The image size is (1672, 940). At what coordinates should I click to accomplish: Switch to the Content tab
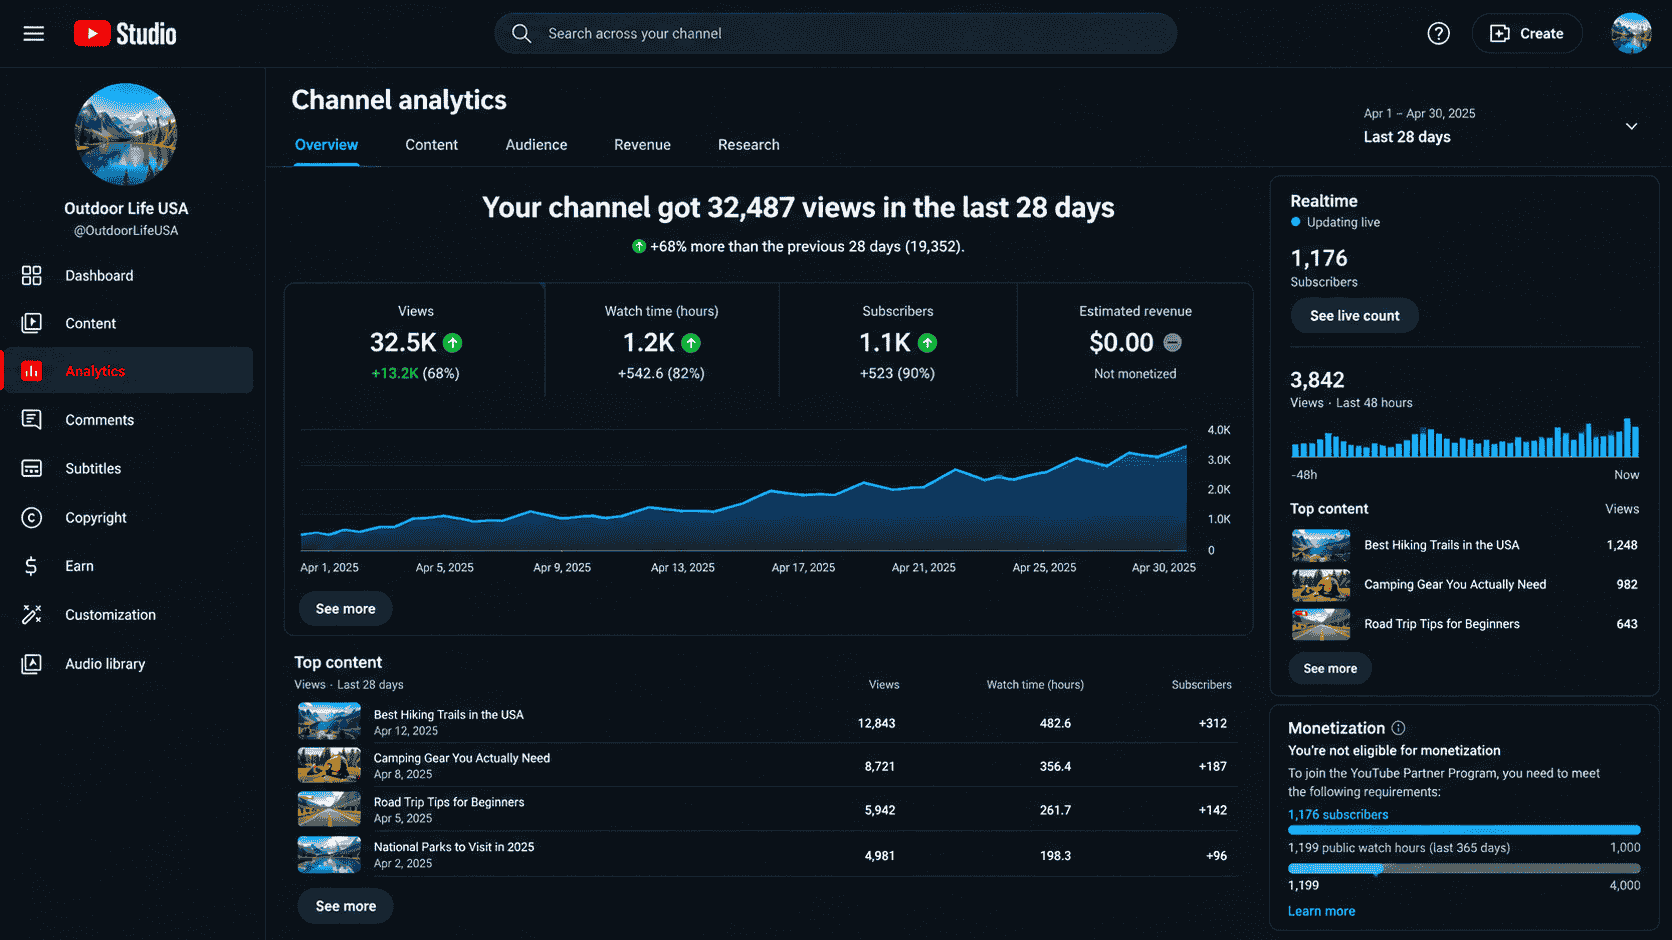[431, 145]
